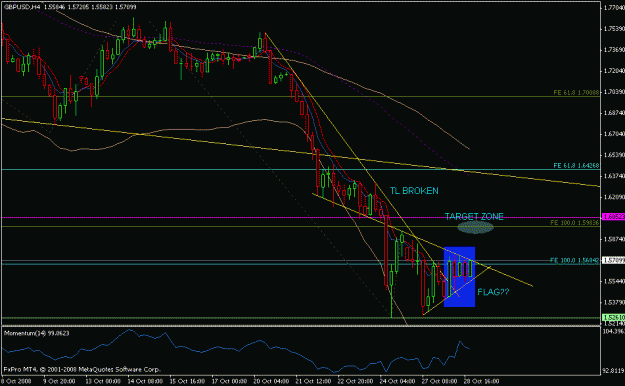
Task: Select the blue flag rectangle object
Action: coord(459,277)
